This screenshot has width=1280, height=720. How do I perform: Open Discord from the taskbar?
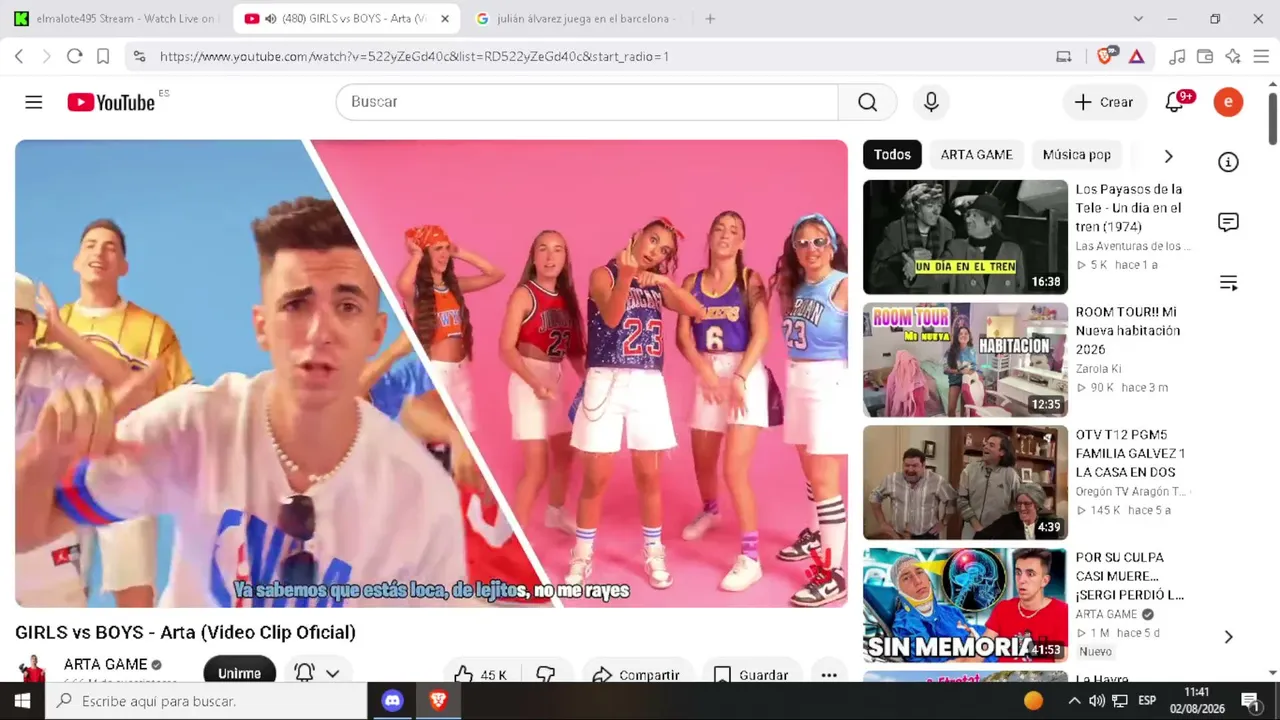pos(393,701)
